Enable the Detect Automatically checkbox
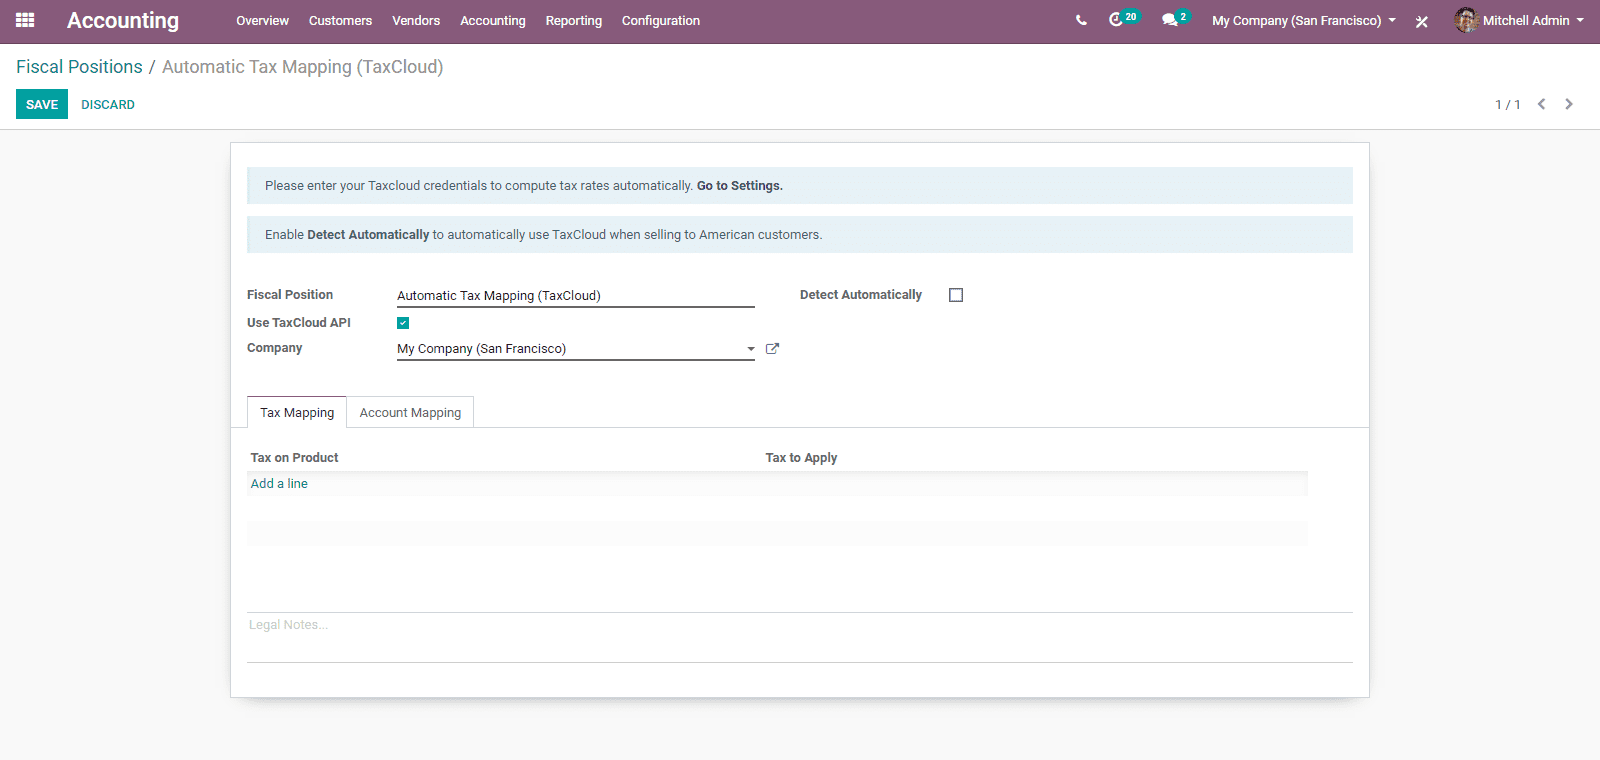 point(956,295)
